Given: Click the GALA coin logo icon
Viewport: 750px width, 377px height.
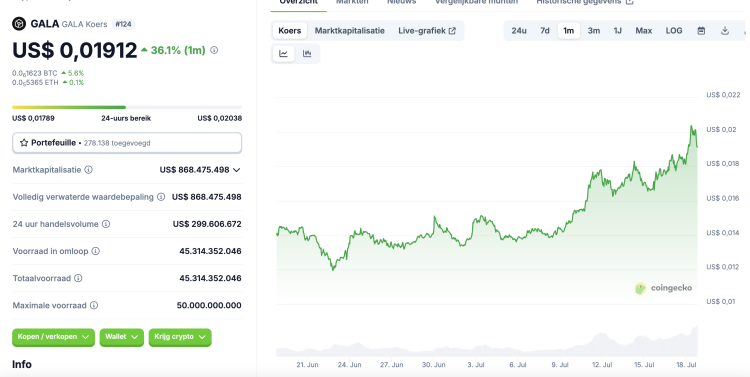Looking at the screenshot, I should (x=19, y=23).
